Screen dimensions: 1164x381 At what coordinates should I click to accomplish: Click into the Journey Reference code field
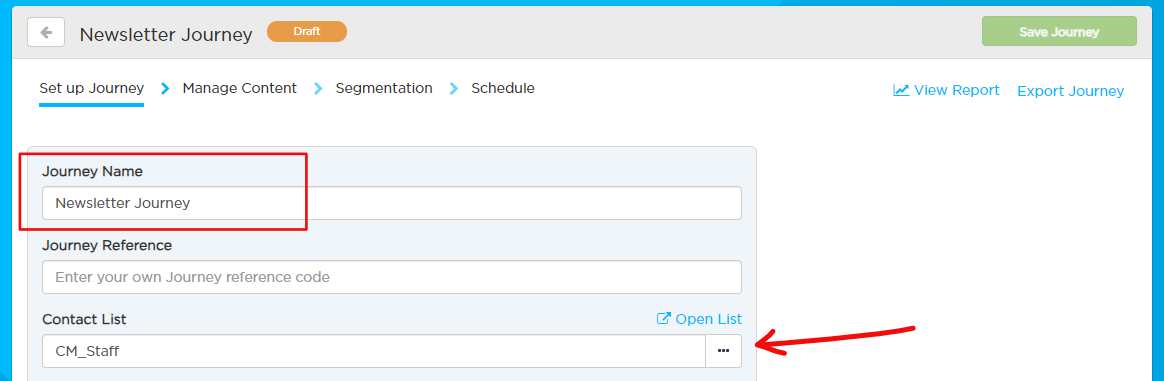tap(392, 277)
